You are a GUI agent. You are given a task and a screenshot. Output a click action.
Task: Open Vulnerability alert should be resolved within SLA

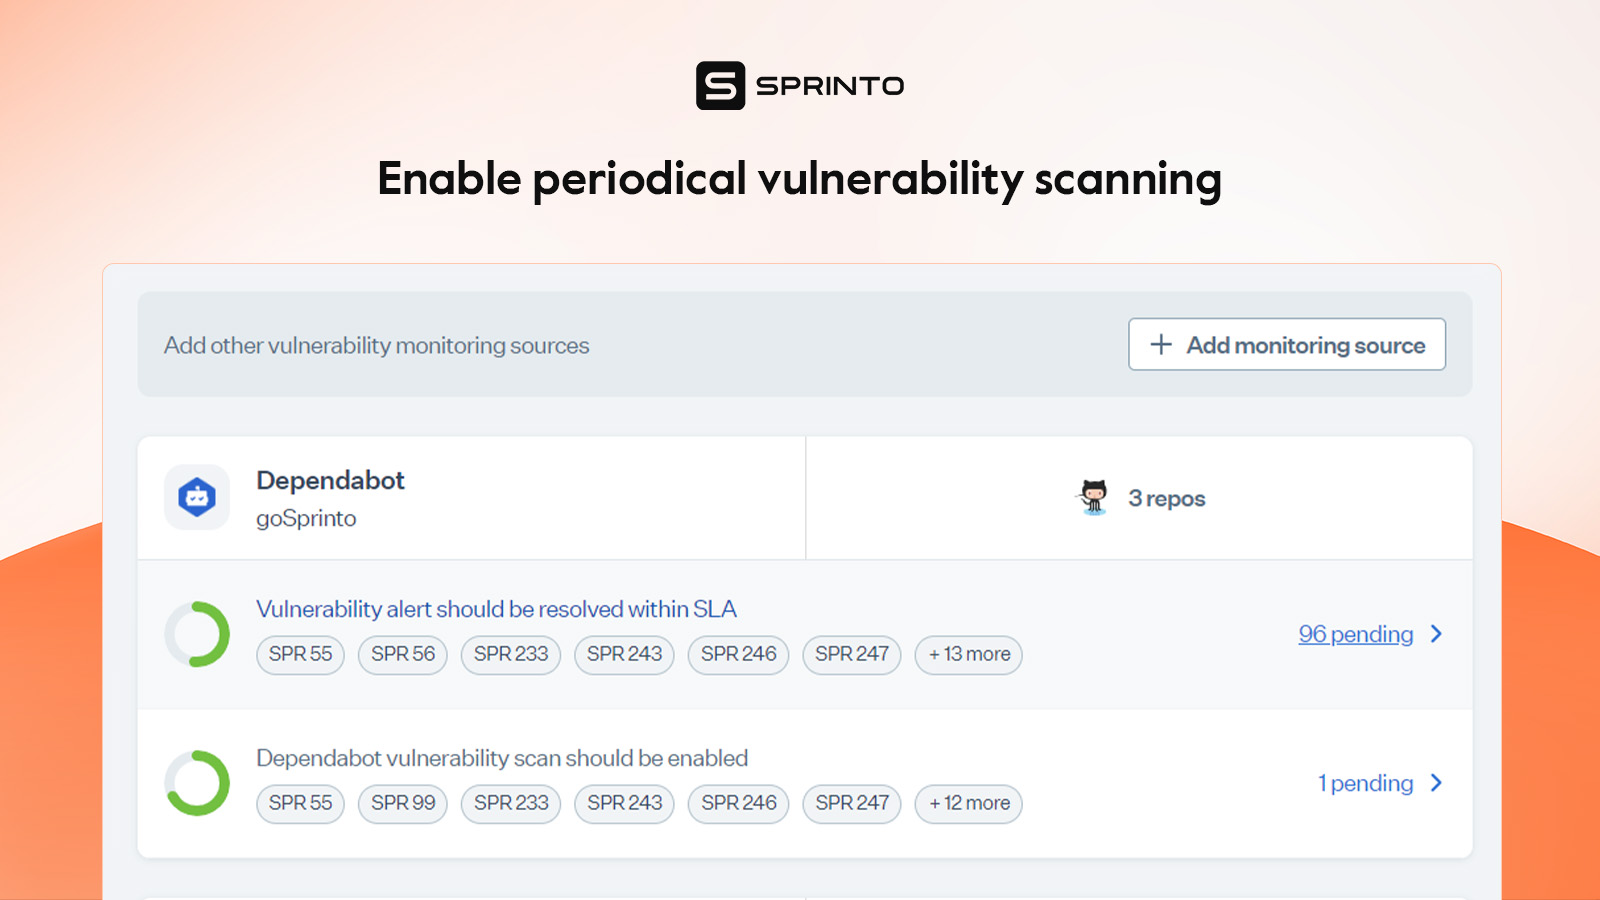click(x=496, y=609)
